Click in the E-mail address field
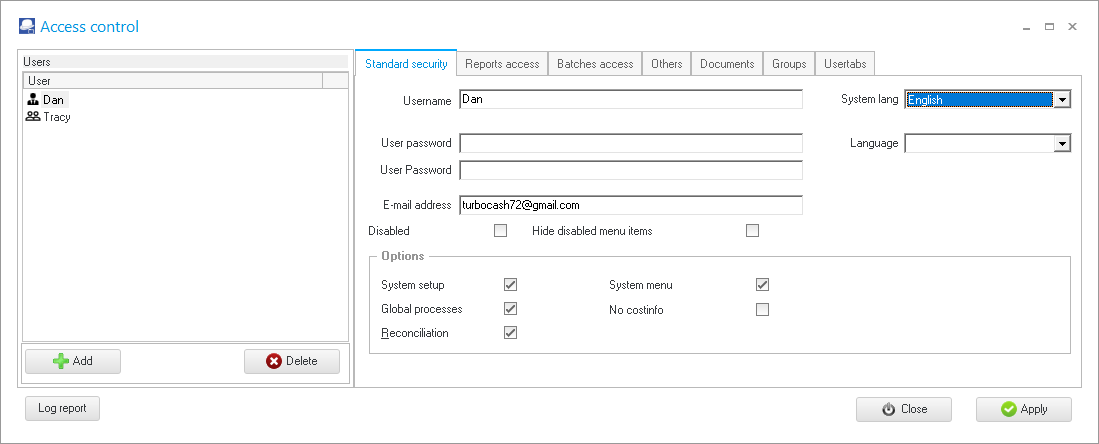Image resolution: width=1099 pixels, height=444 pixels. tap(631, 205)
